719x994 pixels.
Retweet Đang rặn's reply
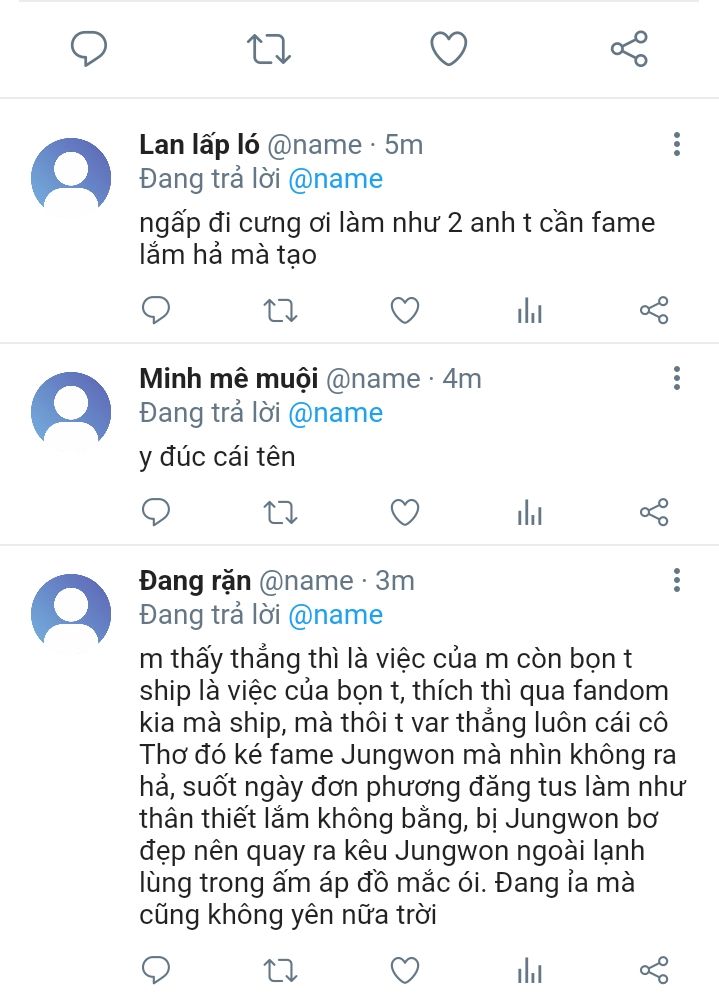coord(280,969)
